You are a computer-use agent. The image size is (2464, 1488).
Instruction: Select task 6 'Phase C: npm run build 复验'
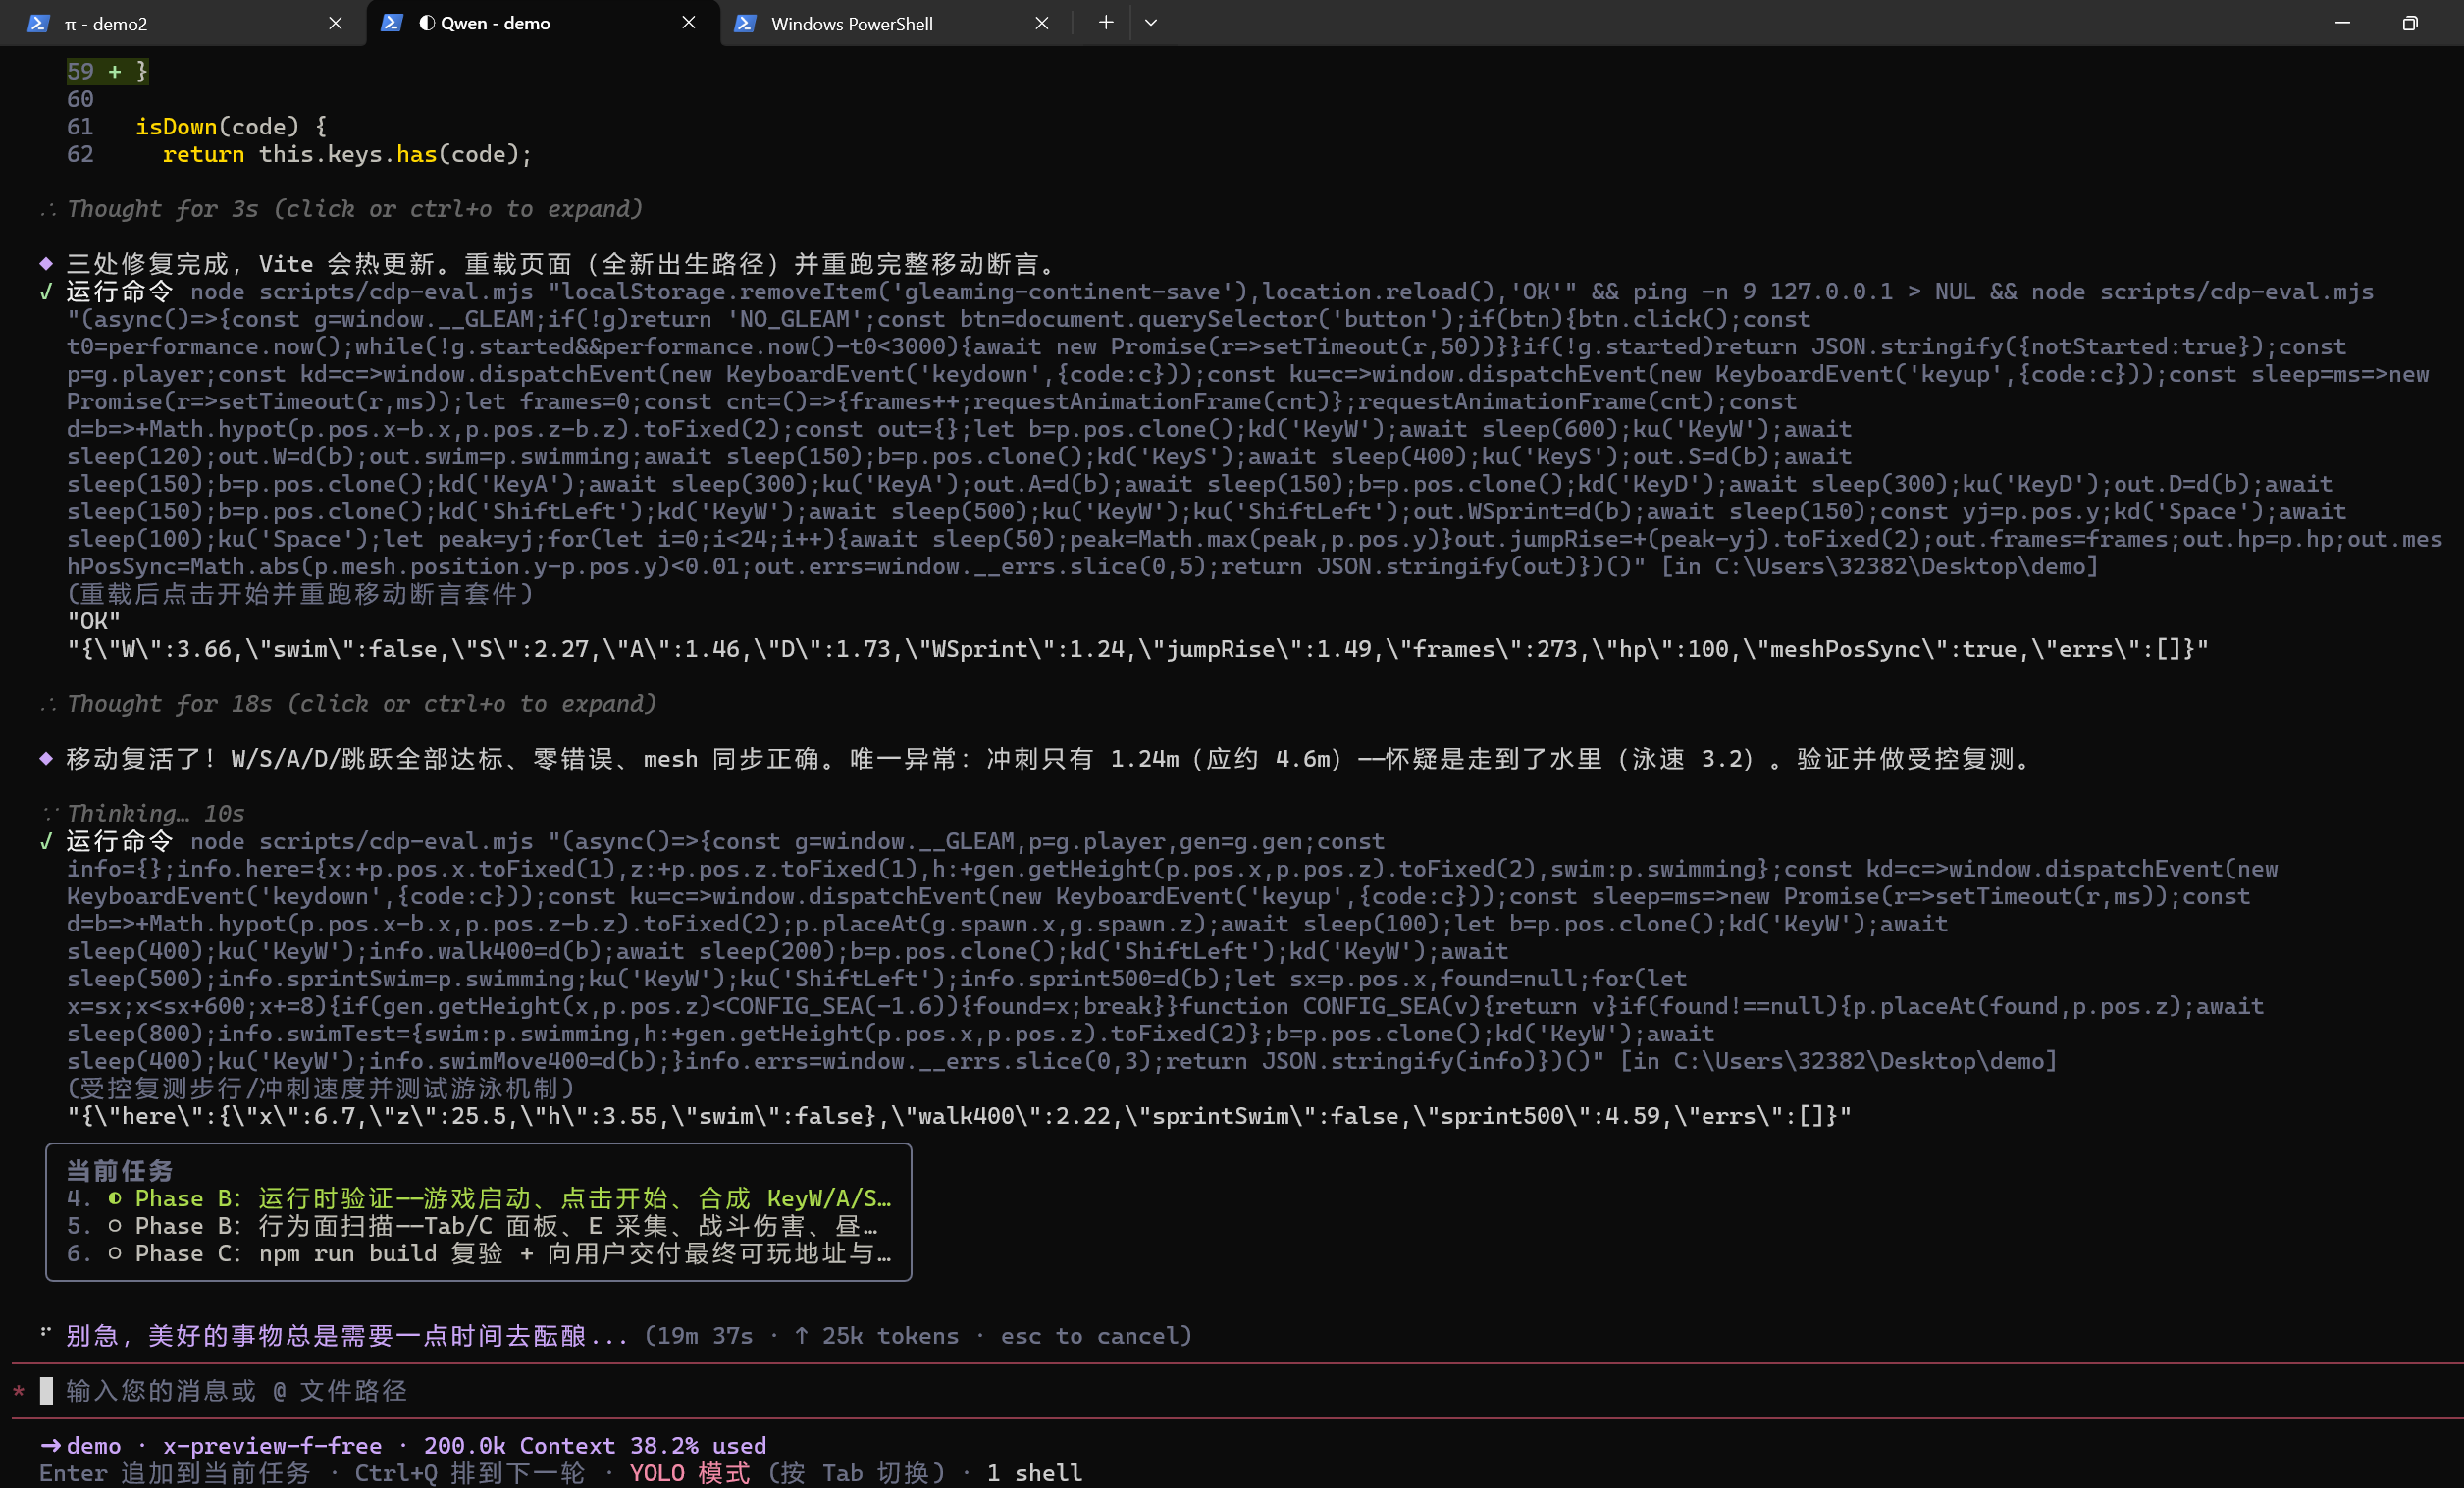pyautogui.click(x=479, y=1254)
